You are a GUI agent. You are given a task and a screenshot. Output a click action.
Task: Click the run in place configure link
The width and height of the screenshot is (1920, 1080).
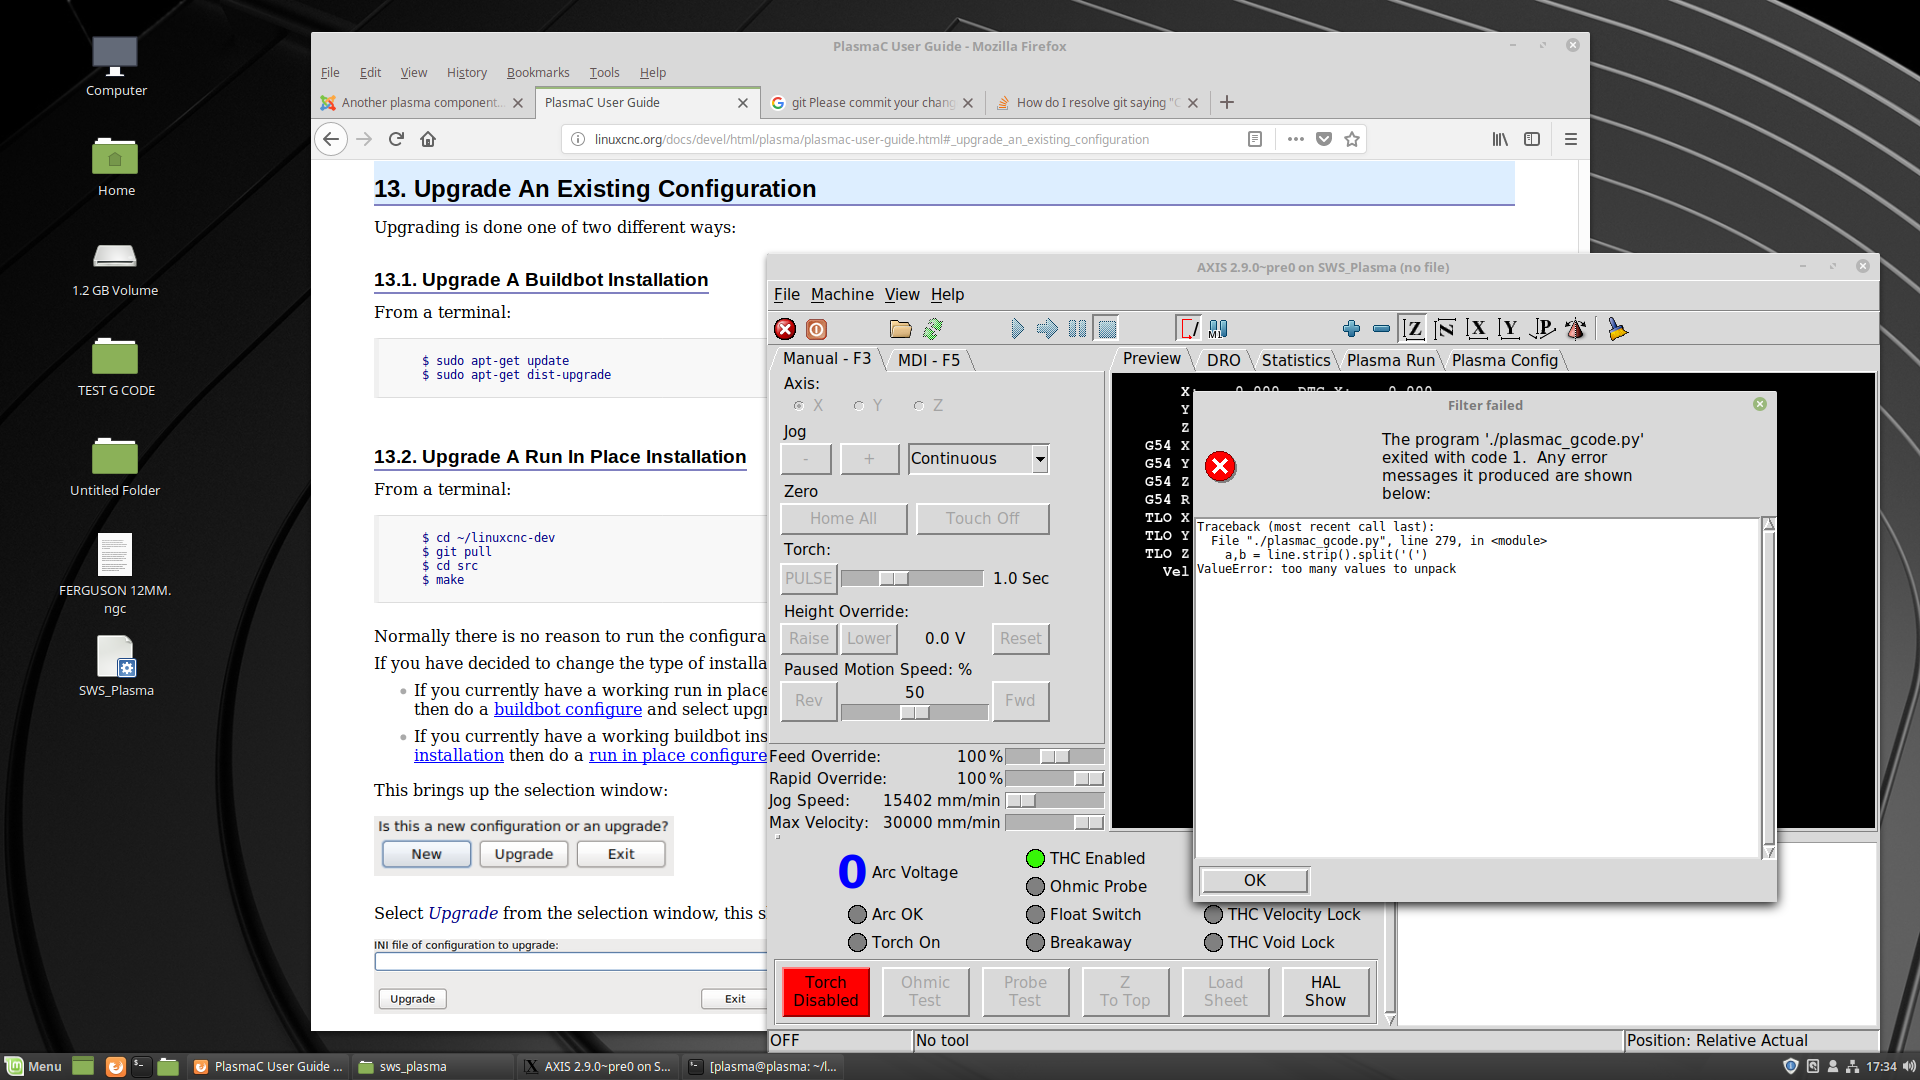[x=678, y=755]
